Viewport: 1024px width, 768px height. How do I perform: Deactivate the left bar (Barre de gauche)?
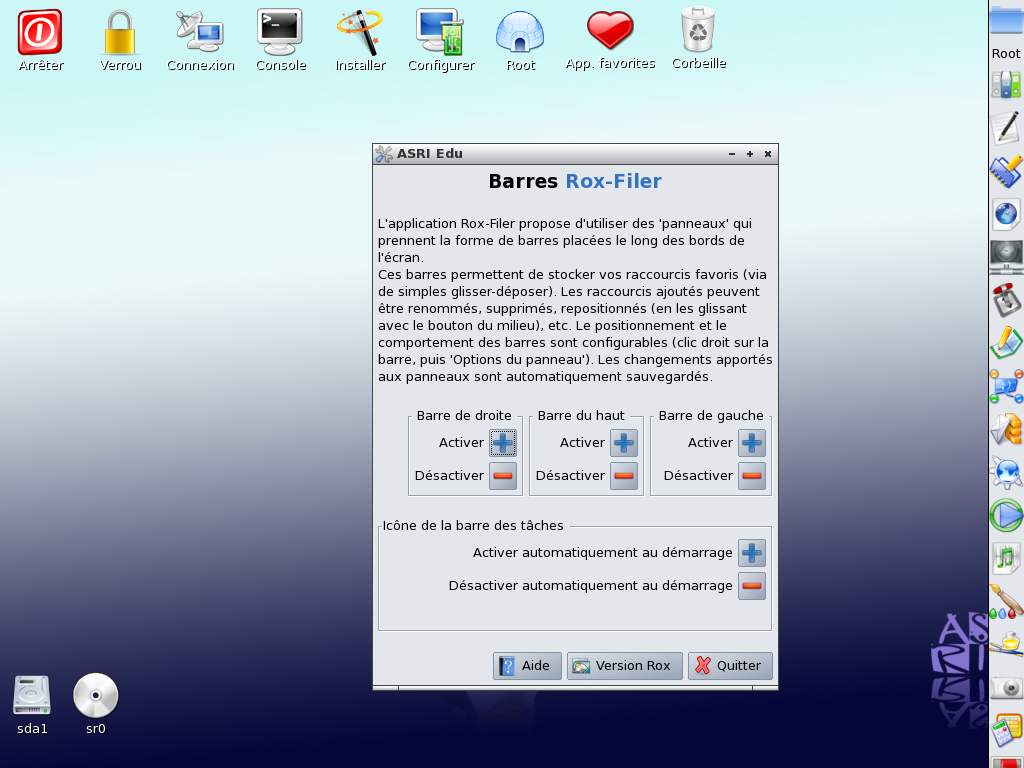click(x=752, y=475)
